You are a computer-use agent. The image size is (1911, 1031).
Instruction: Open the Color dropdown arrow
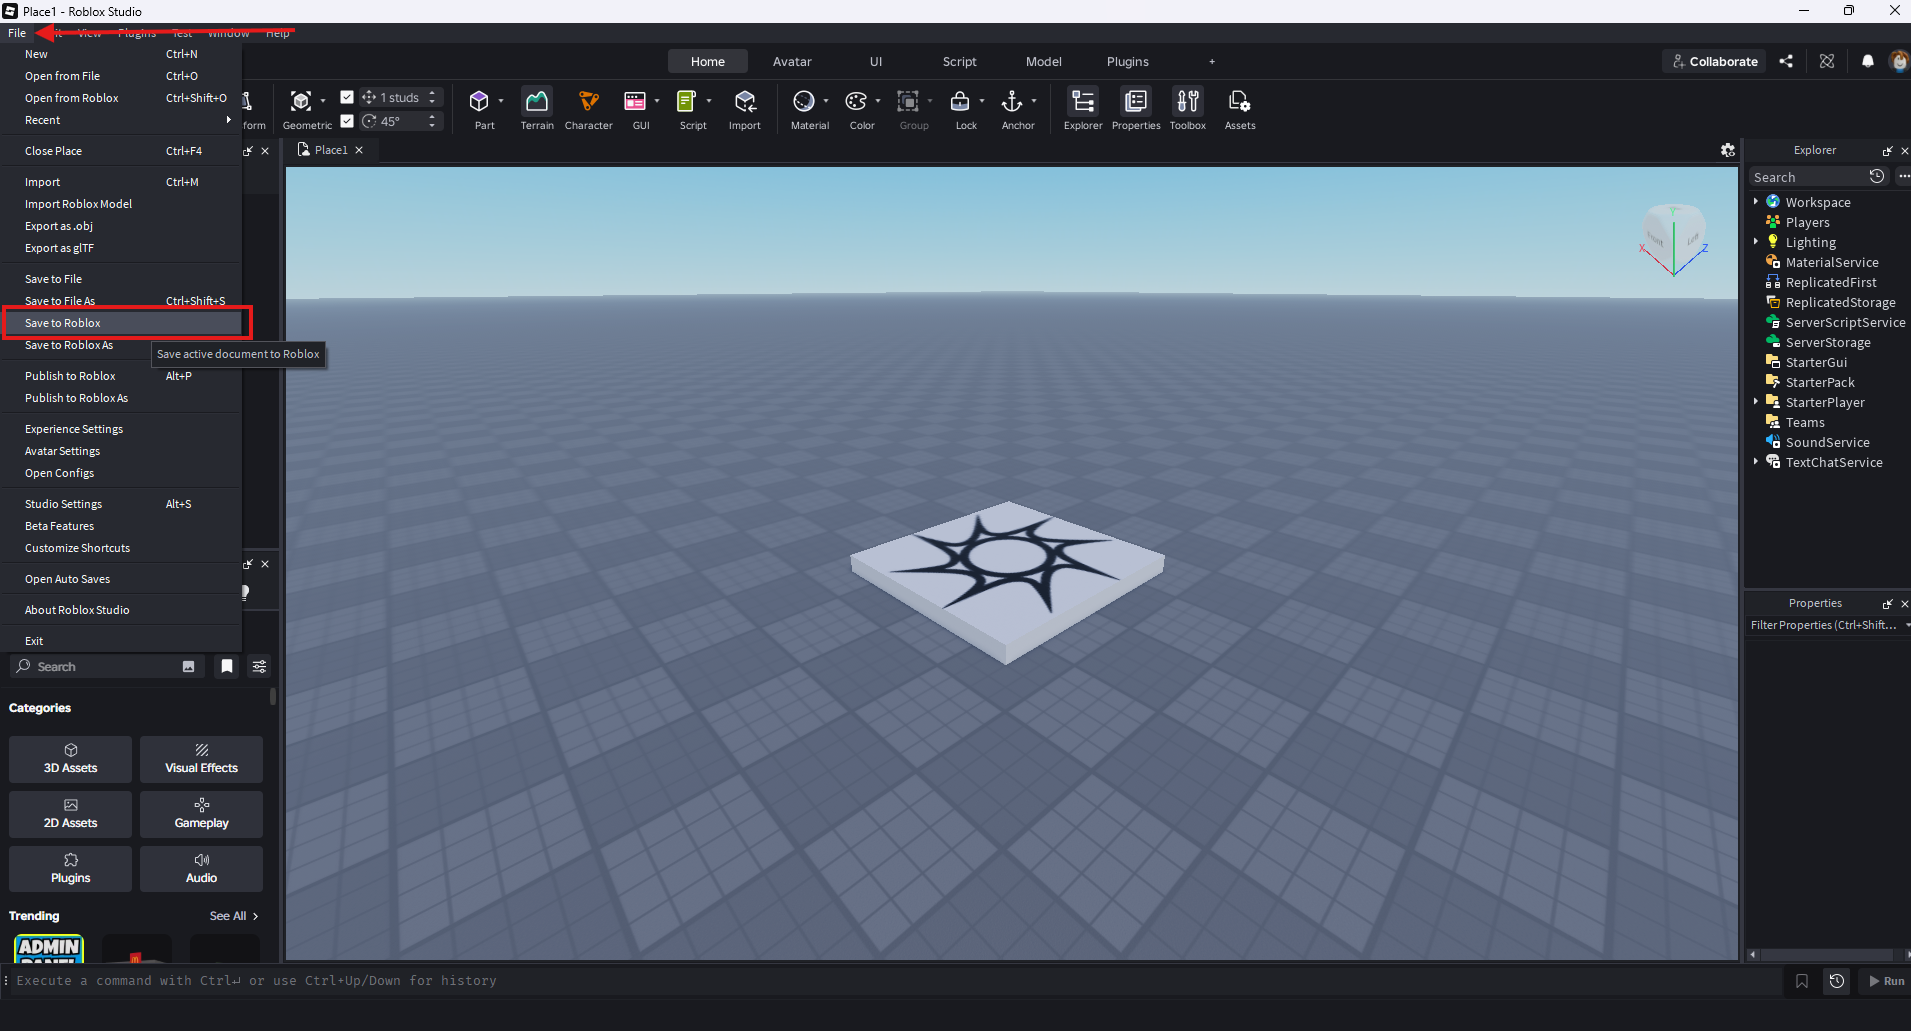tap(878, 101)
